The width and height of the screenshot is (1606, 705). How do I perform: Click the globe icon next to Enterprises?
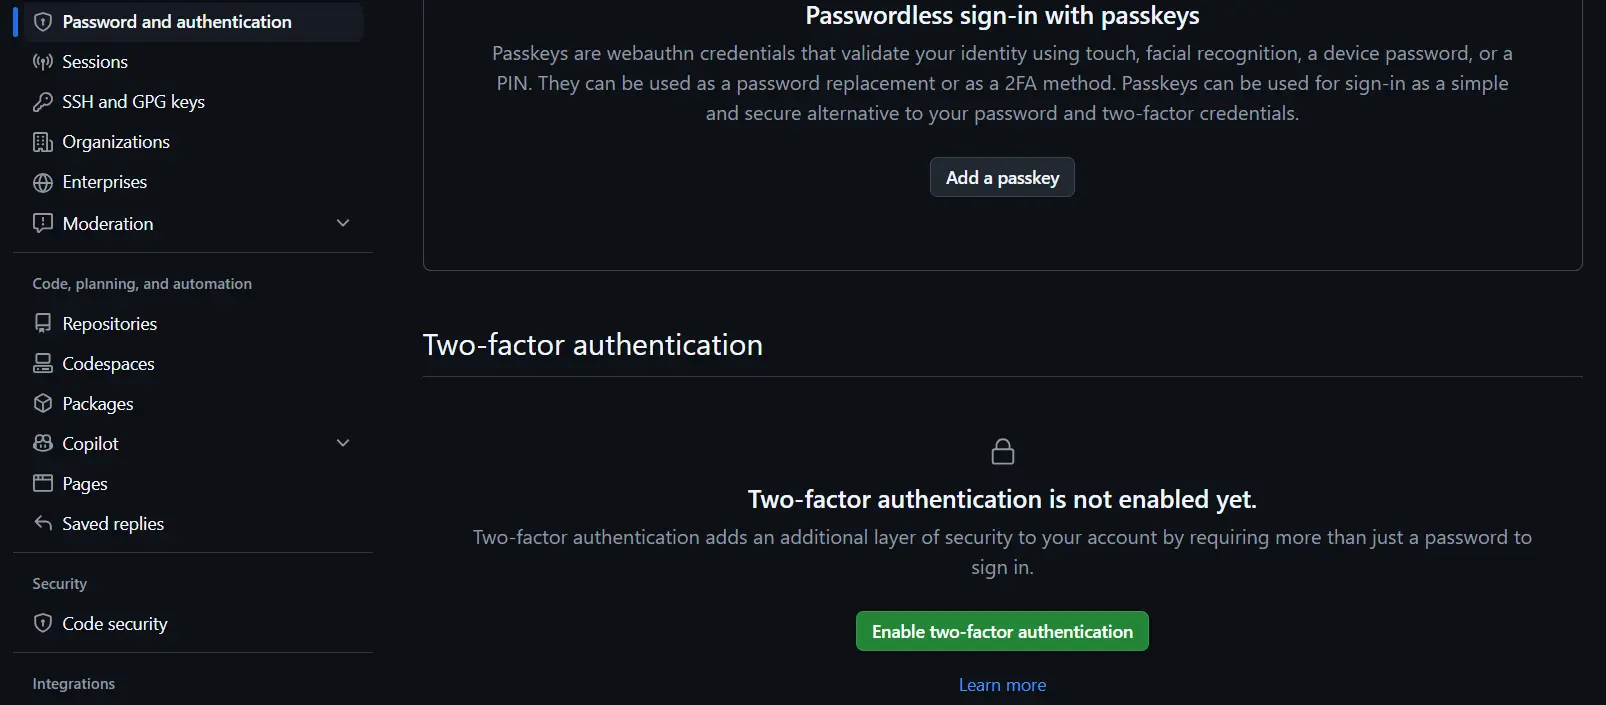[43, 182]
